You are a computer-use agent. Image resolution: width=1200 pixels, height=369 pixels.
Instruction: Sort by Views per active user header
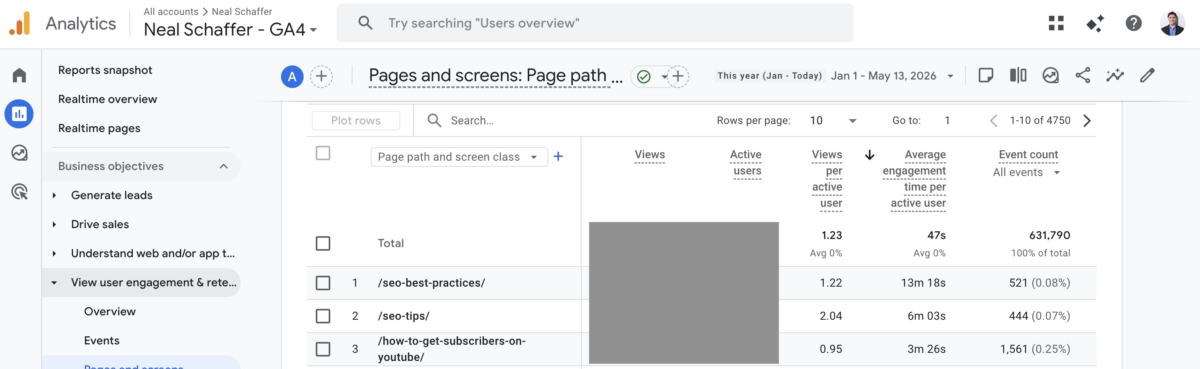click(x=826, y=179)
